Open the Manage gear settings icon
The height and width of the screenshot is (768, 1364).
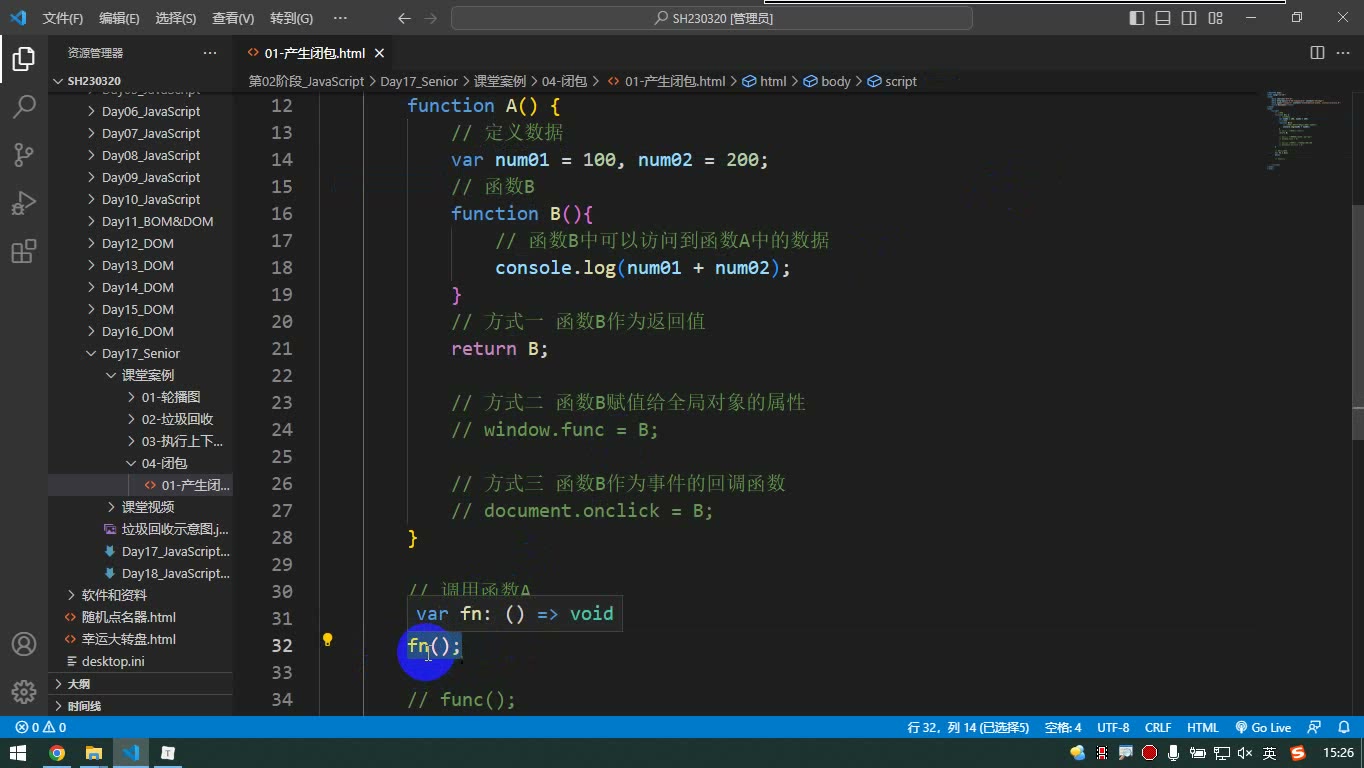[x=24, y=691]
